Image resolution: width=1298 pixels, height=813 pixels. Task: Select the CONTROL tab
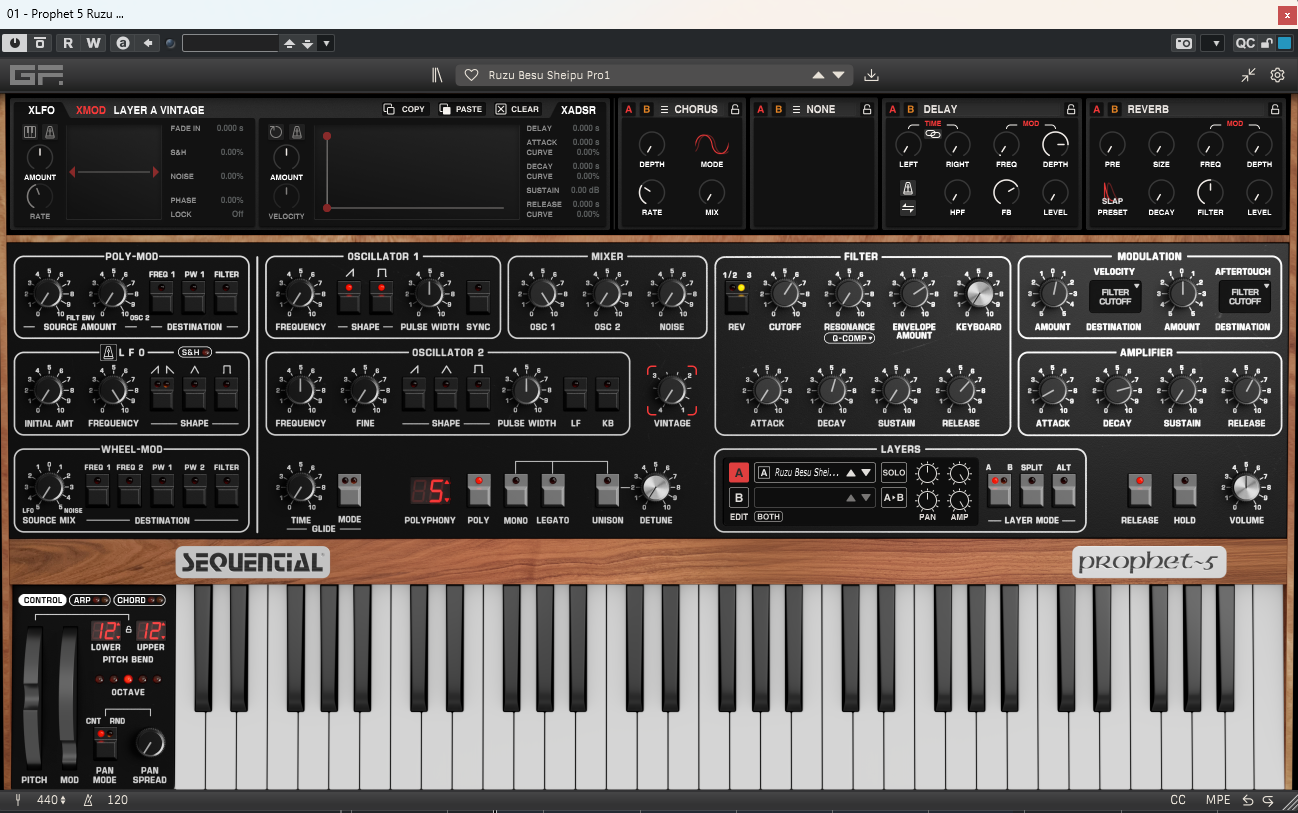click(x=43, y=600)
